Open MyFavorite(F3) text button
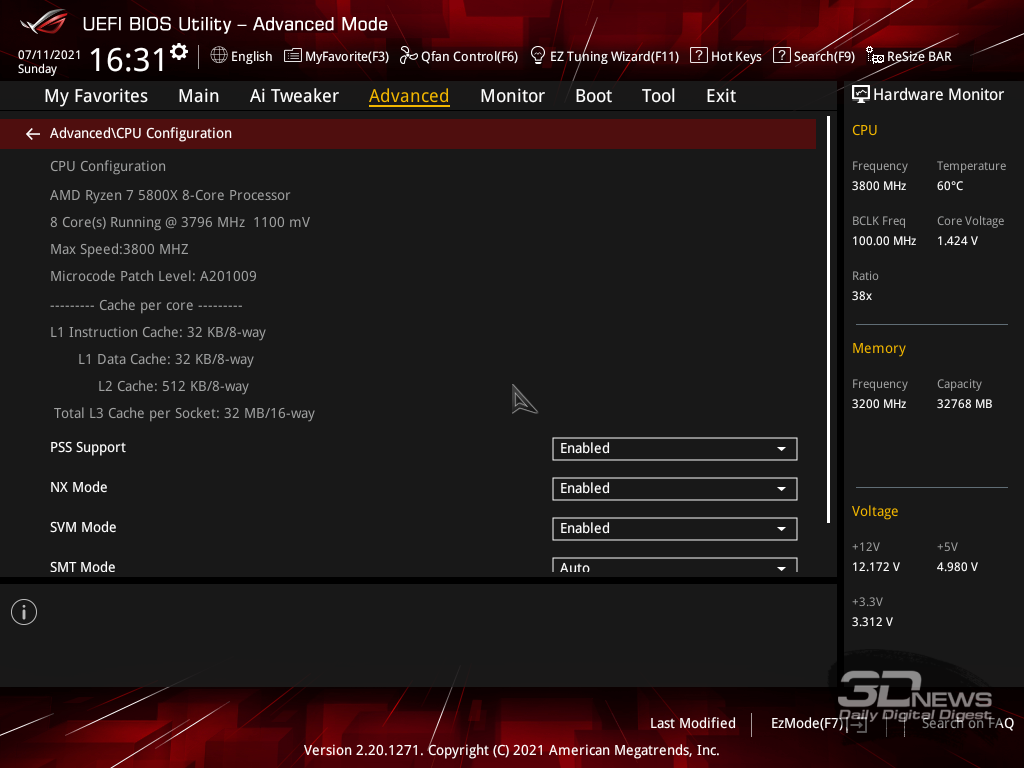This screenshot has height=768, width=1024. coord(347,57)
